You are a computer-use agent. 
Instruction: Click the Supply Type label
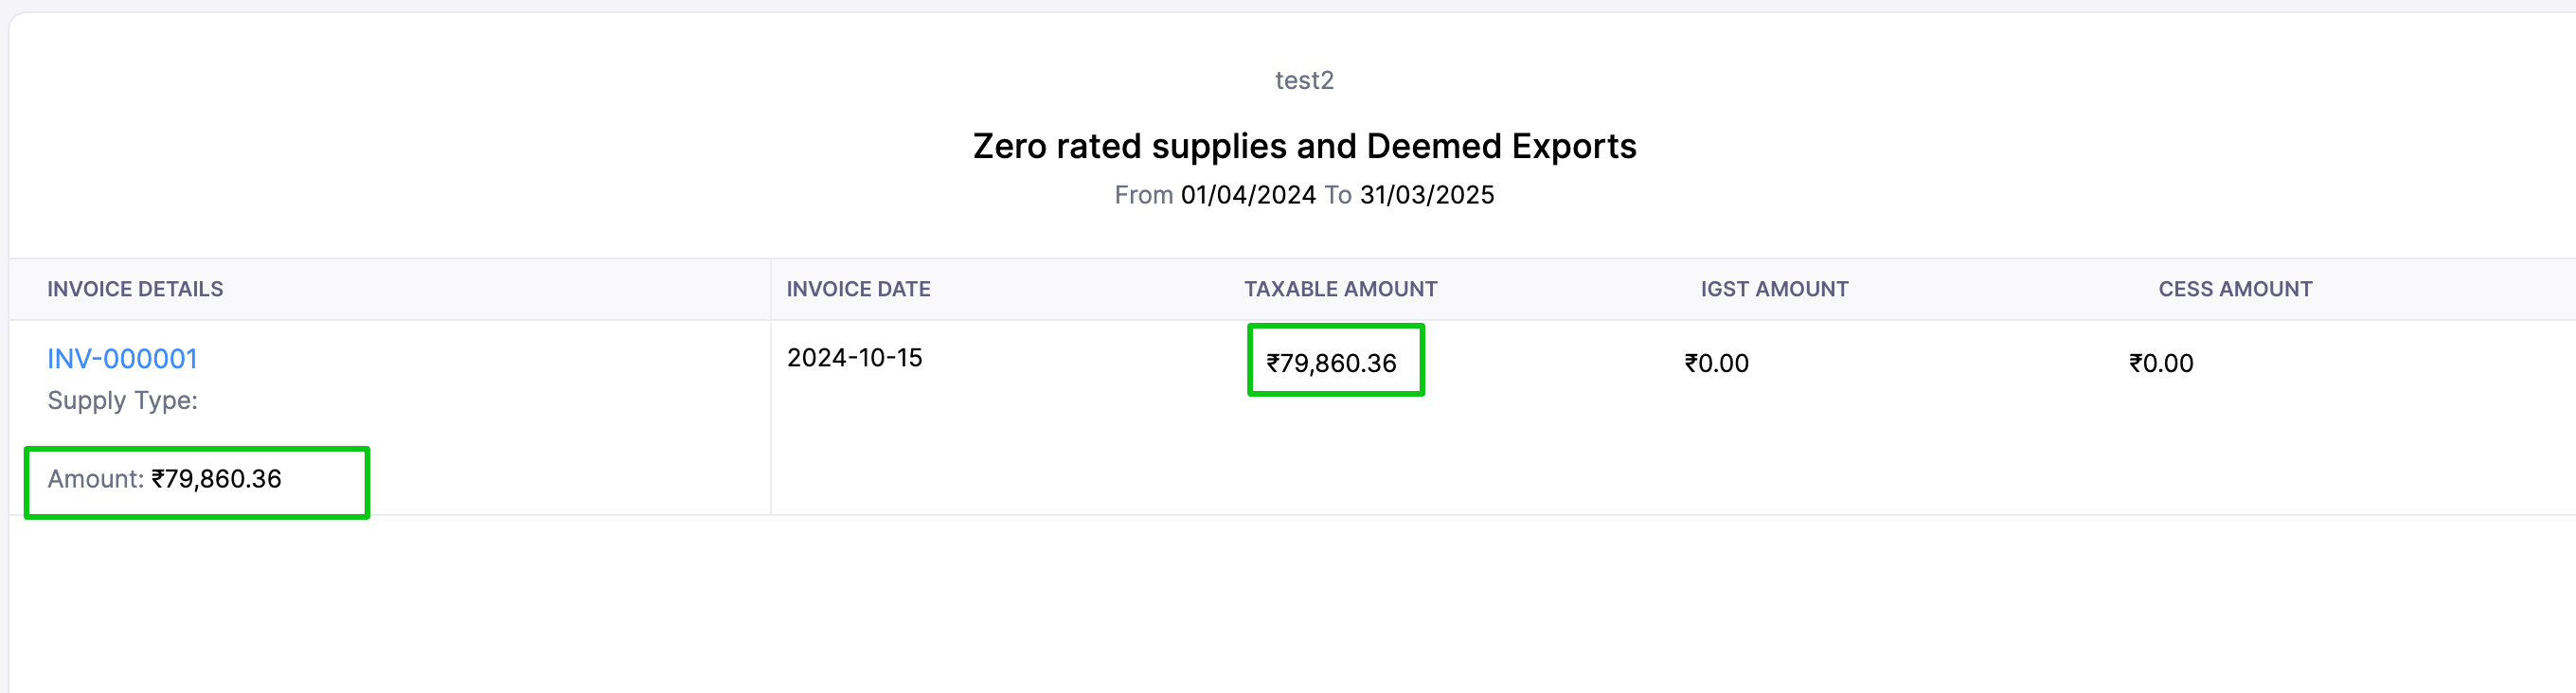122,401
